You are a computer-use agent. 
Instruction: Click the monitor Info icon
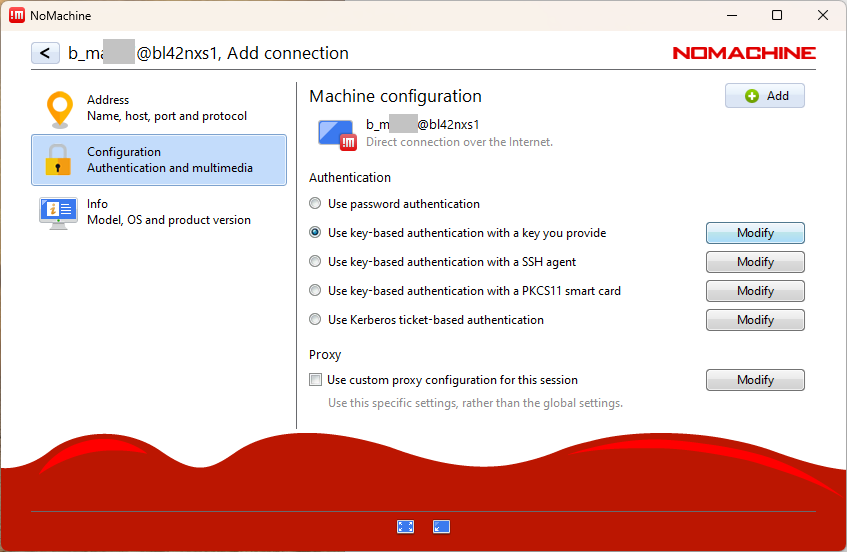tap(58, 212)
